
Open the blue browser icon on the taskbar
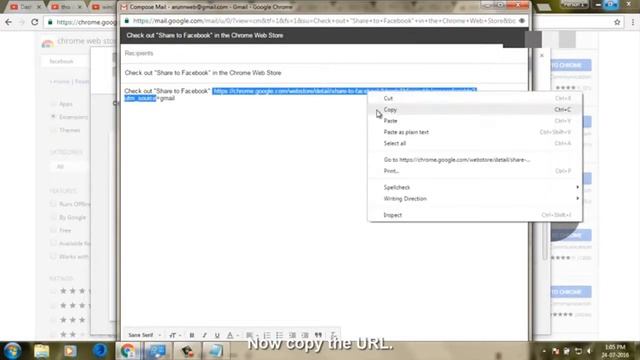[100, 351]
